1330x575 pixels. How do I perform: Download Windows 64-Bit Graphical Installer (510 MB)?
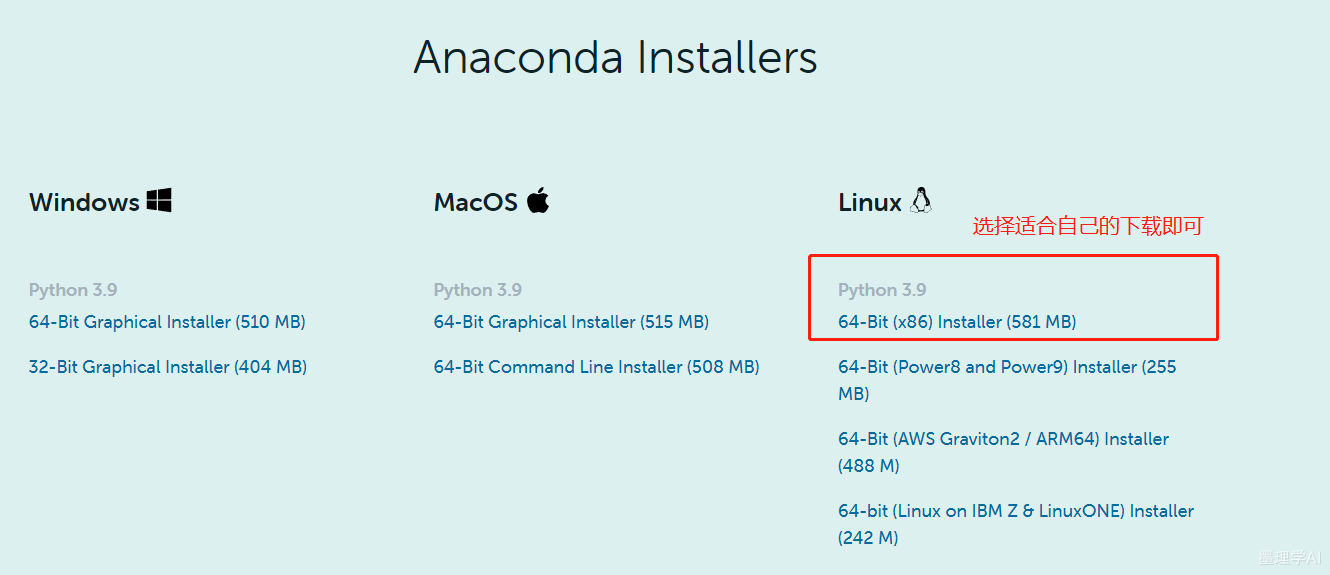(x=167, y=322)
